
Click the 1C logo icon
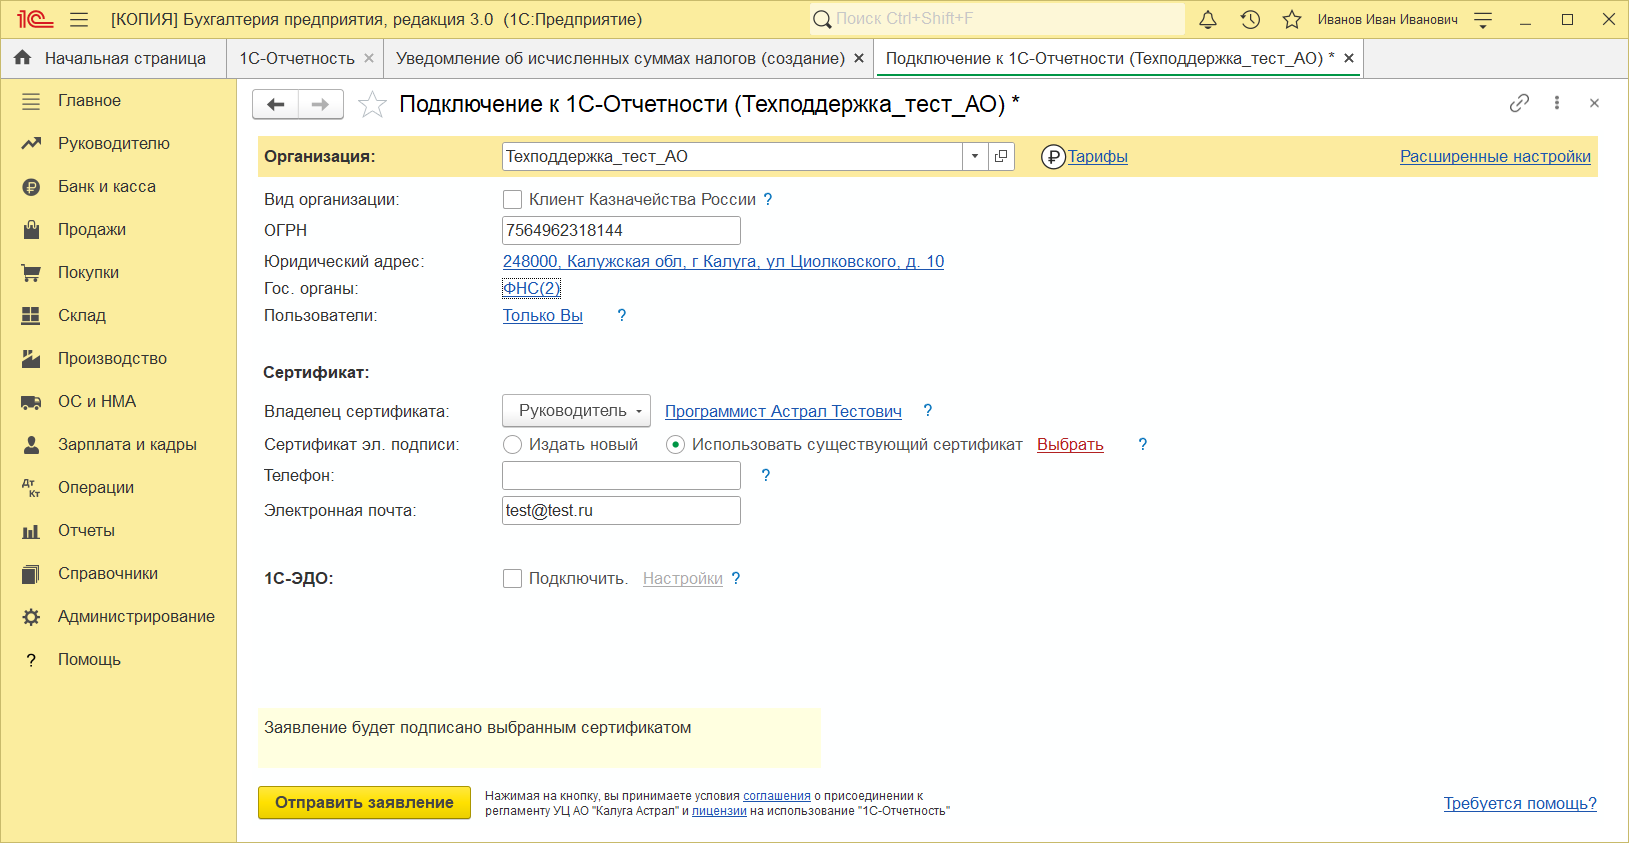click(35, 19)
